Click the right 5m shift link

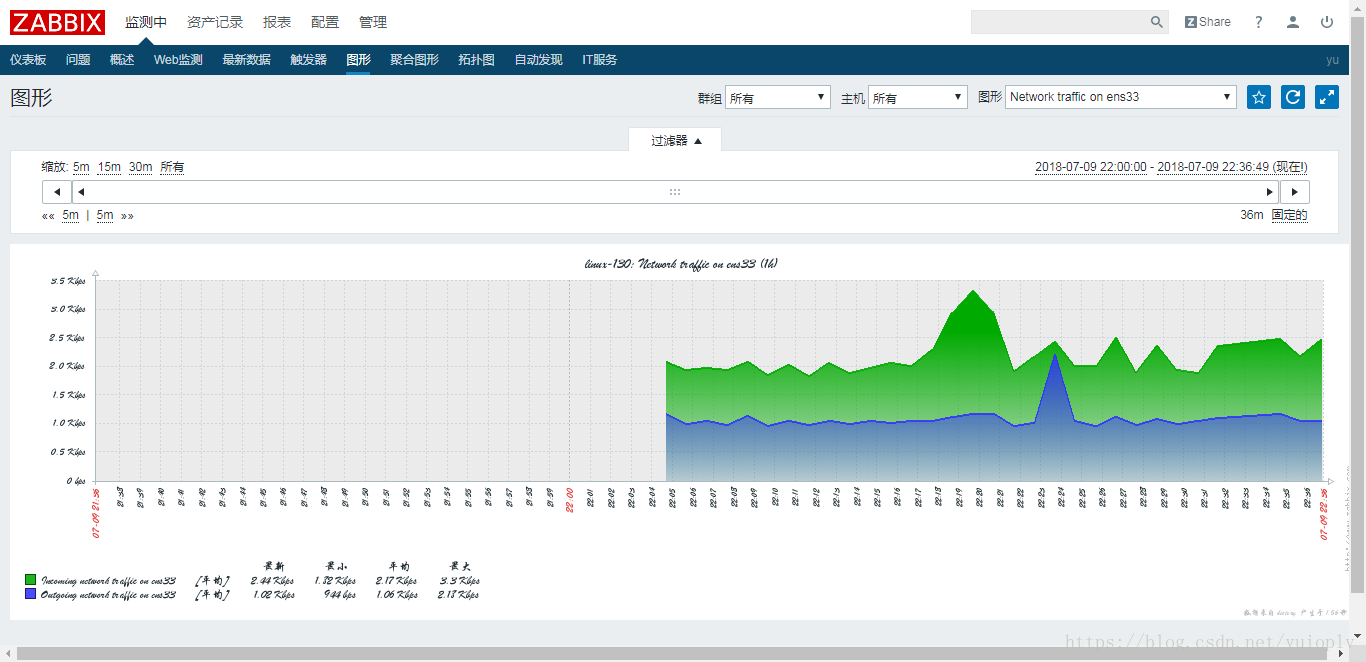click(x=105, y=215)
